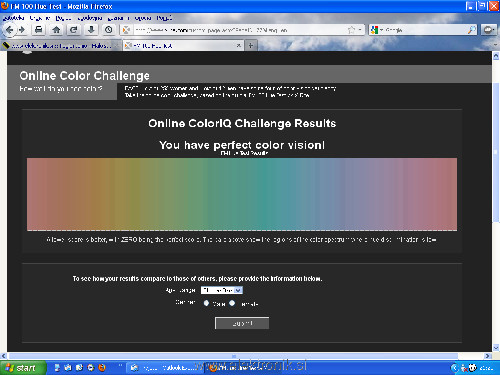This screenshot has width=500, height=375.
Task: Click the toolbar icon right of search box
Action: (x=488, y=30)
